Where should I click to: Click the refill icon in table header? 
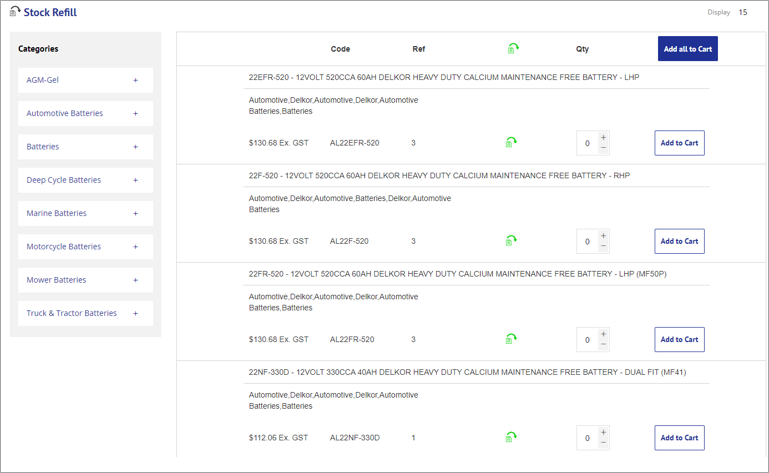[513, 48]
